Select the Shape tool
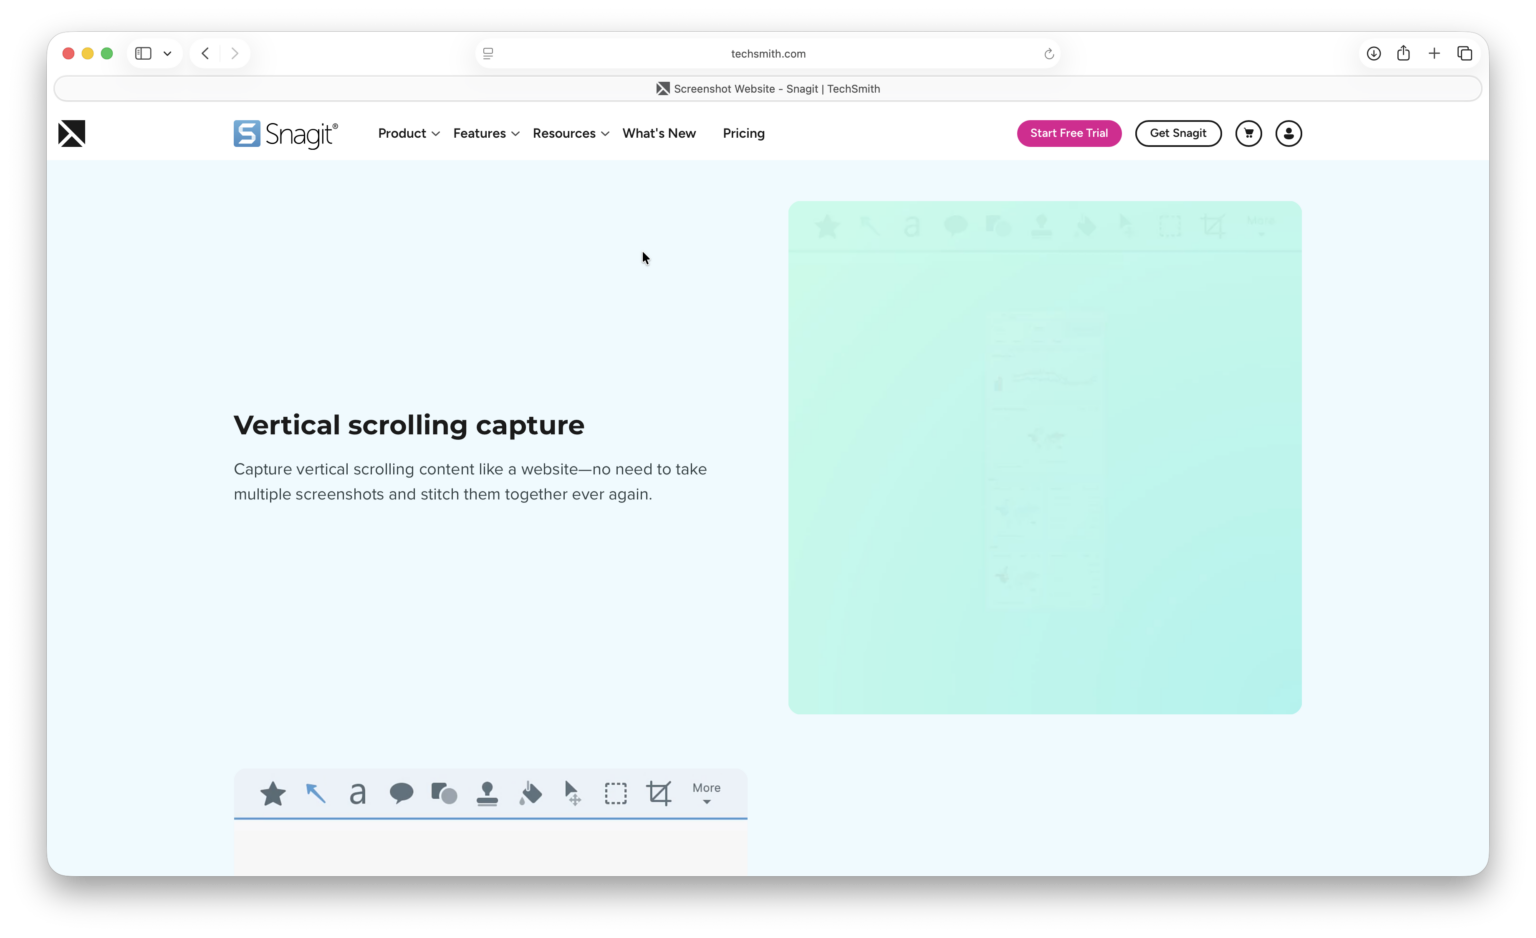 pos(444,794)
